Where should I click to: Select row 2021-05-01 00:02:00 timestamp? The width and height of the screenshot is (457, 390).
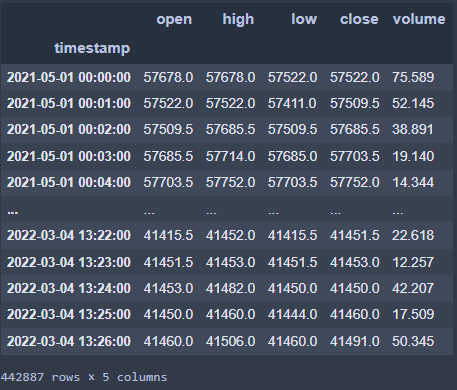(69, 129)
